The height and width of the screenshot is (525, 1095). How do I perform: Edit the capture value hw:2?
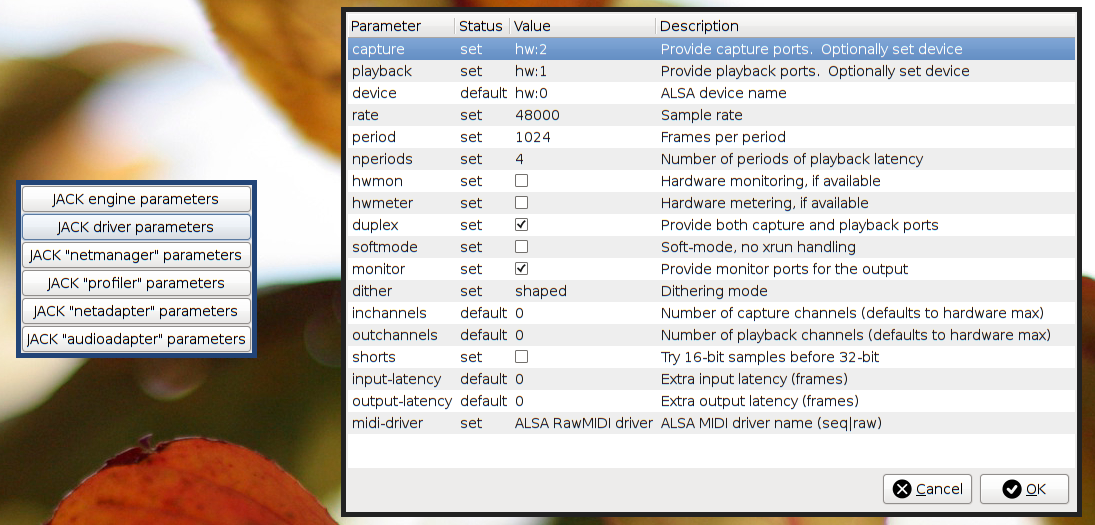point(531,49)
